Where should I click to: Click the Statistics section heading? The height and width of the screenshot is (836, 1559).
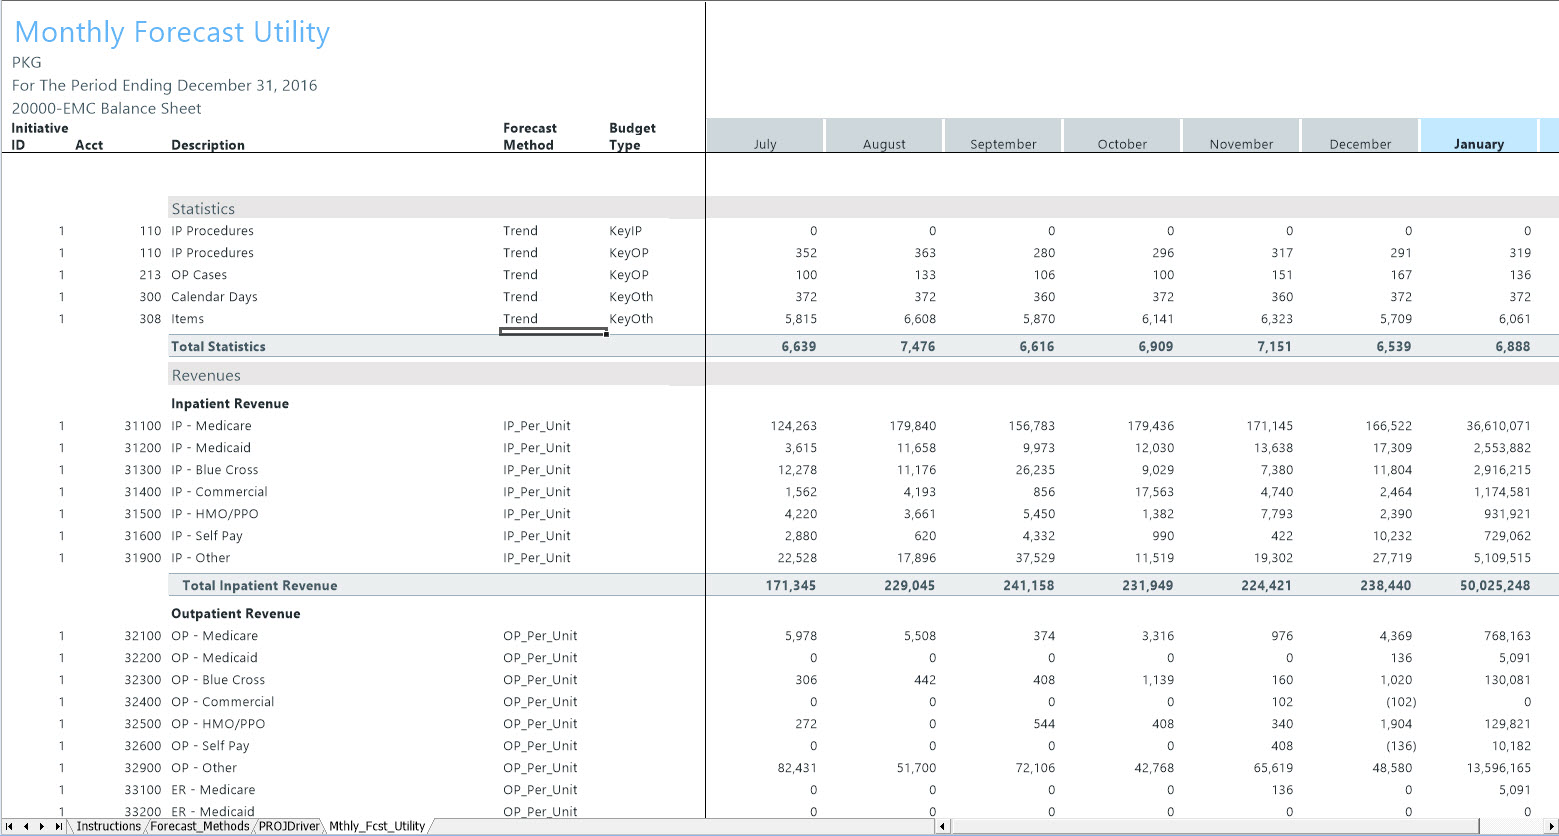203,209
